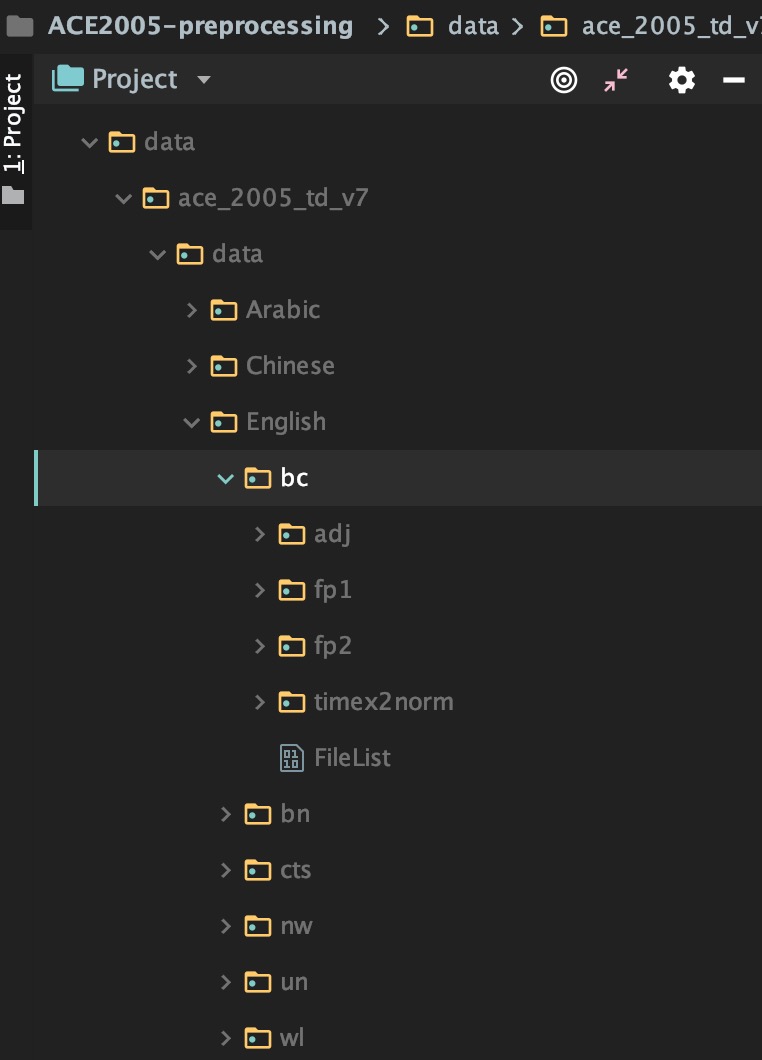Viewport: 762px width, 1060px height.
Task: Click the Arabic folder icon
Action: point(222,310)
